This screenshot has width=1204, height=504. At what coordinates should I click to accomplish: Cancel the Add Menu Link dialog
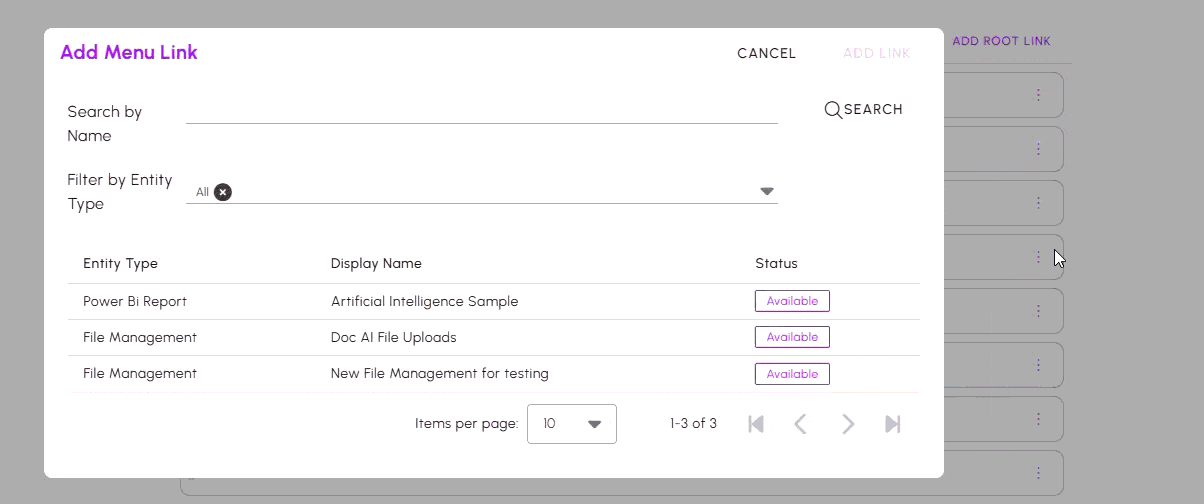click(766, 54)
